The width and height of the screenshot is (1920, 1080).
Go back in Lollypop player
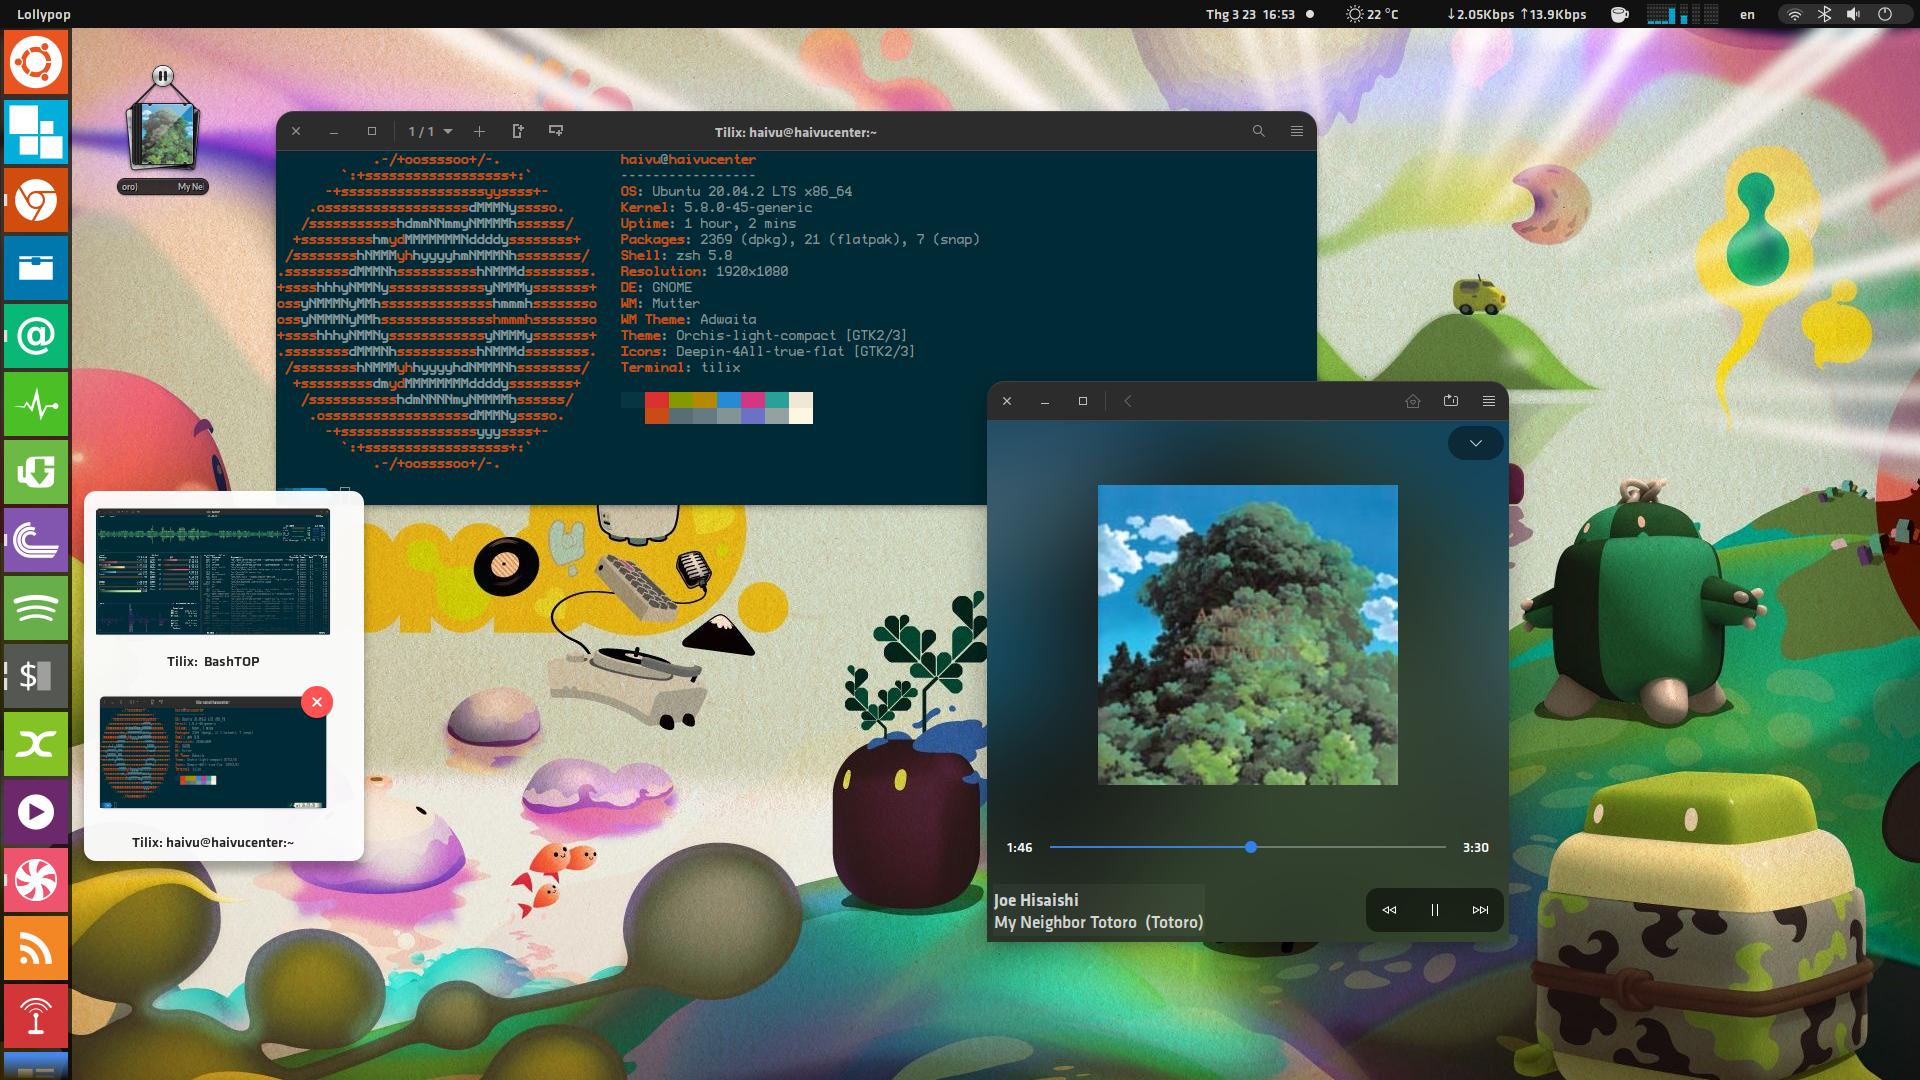[x=1128, y=401]
